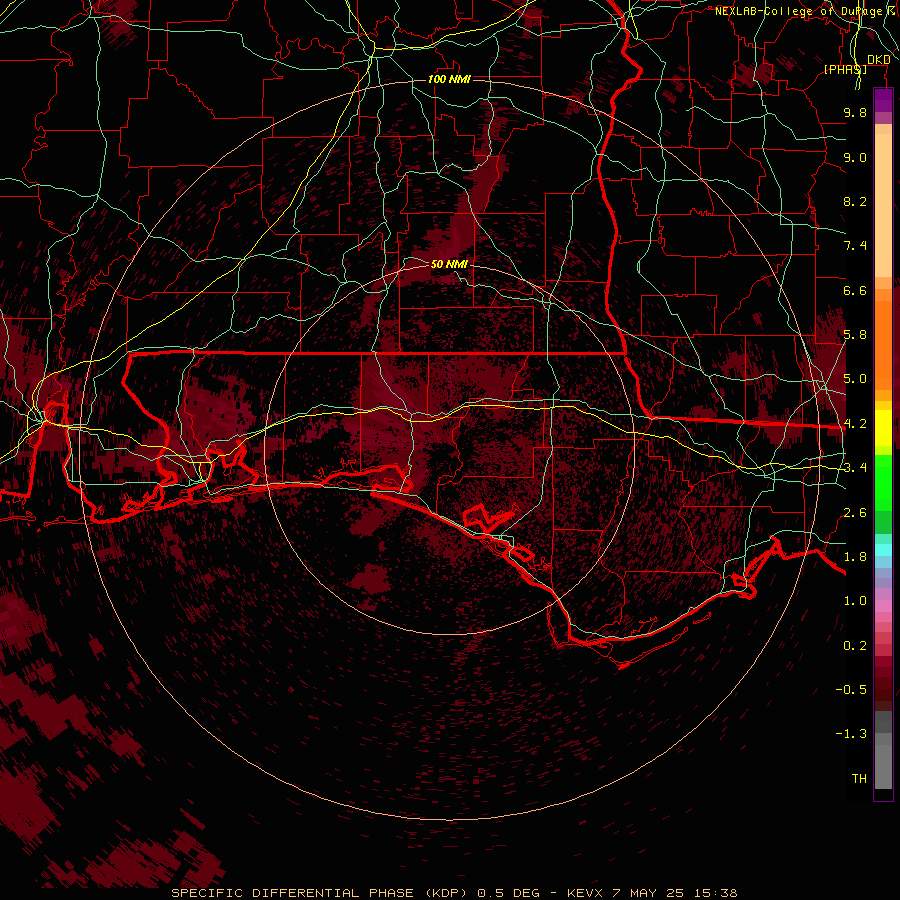The width and height of the screenshot is (900, 900).
Task: Click the 2.6 value on color scale
Action: tap(855, 513)
